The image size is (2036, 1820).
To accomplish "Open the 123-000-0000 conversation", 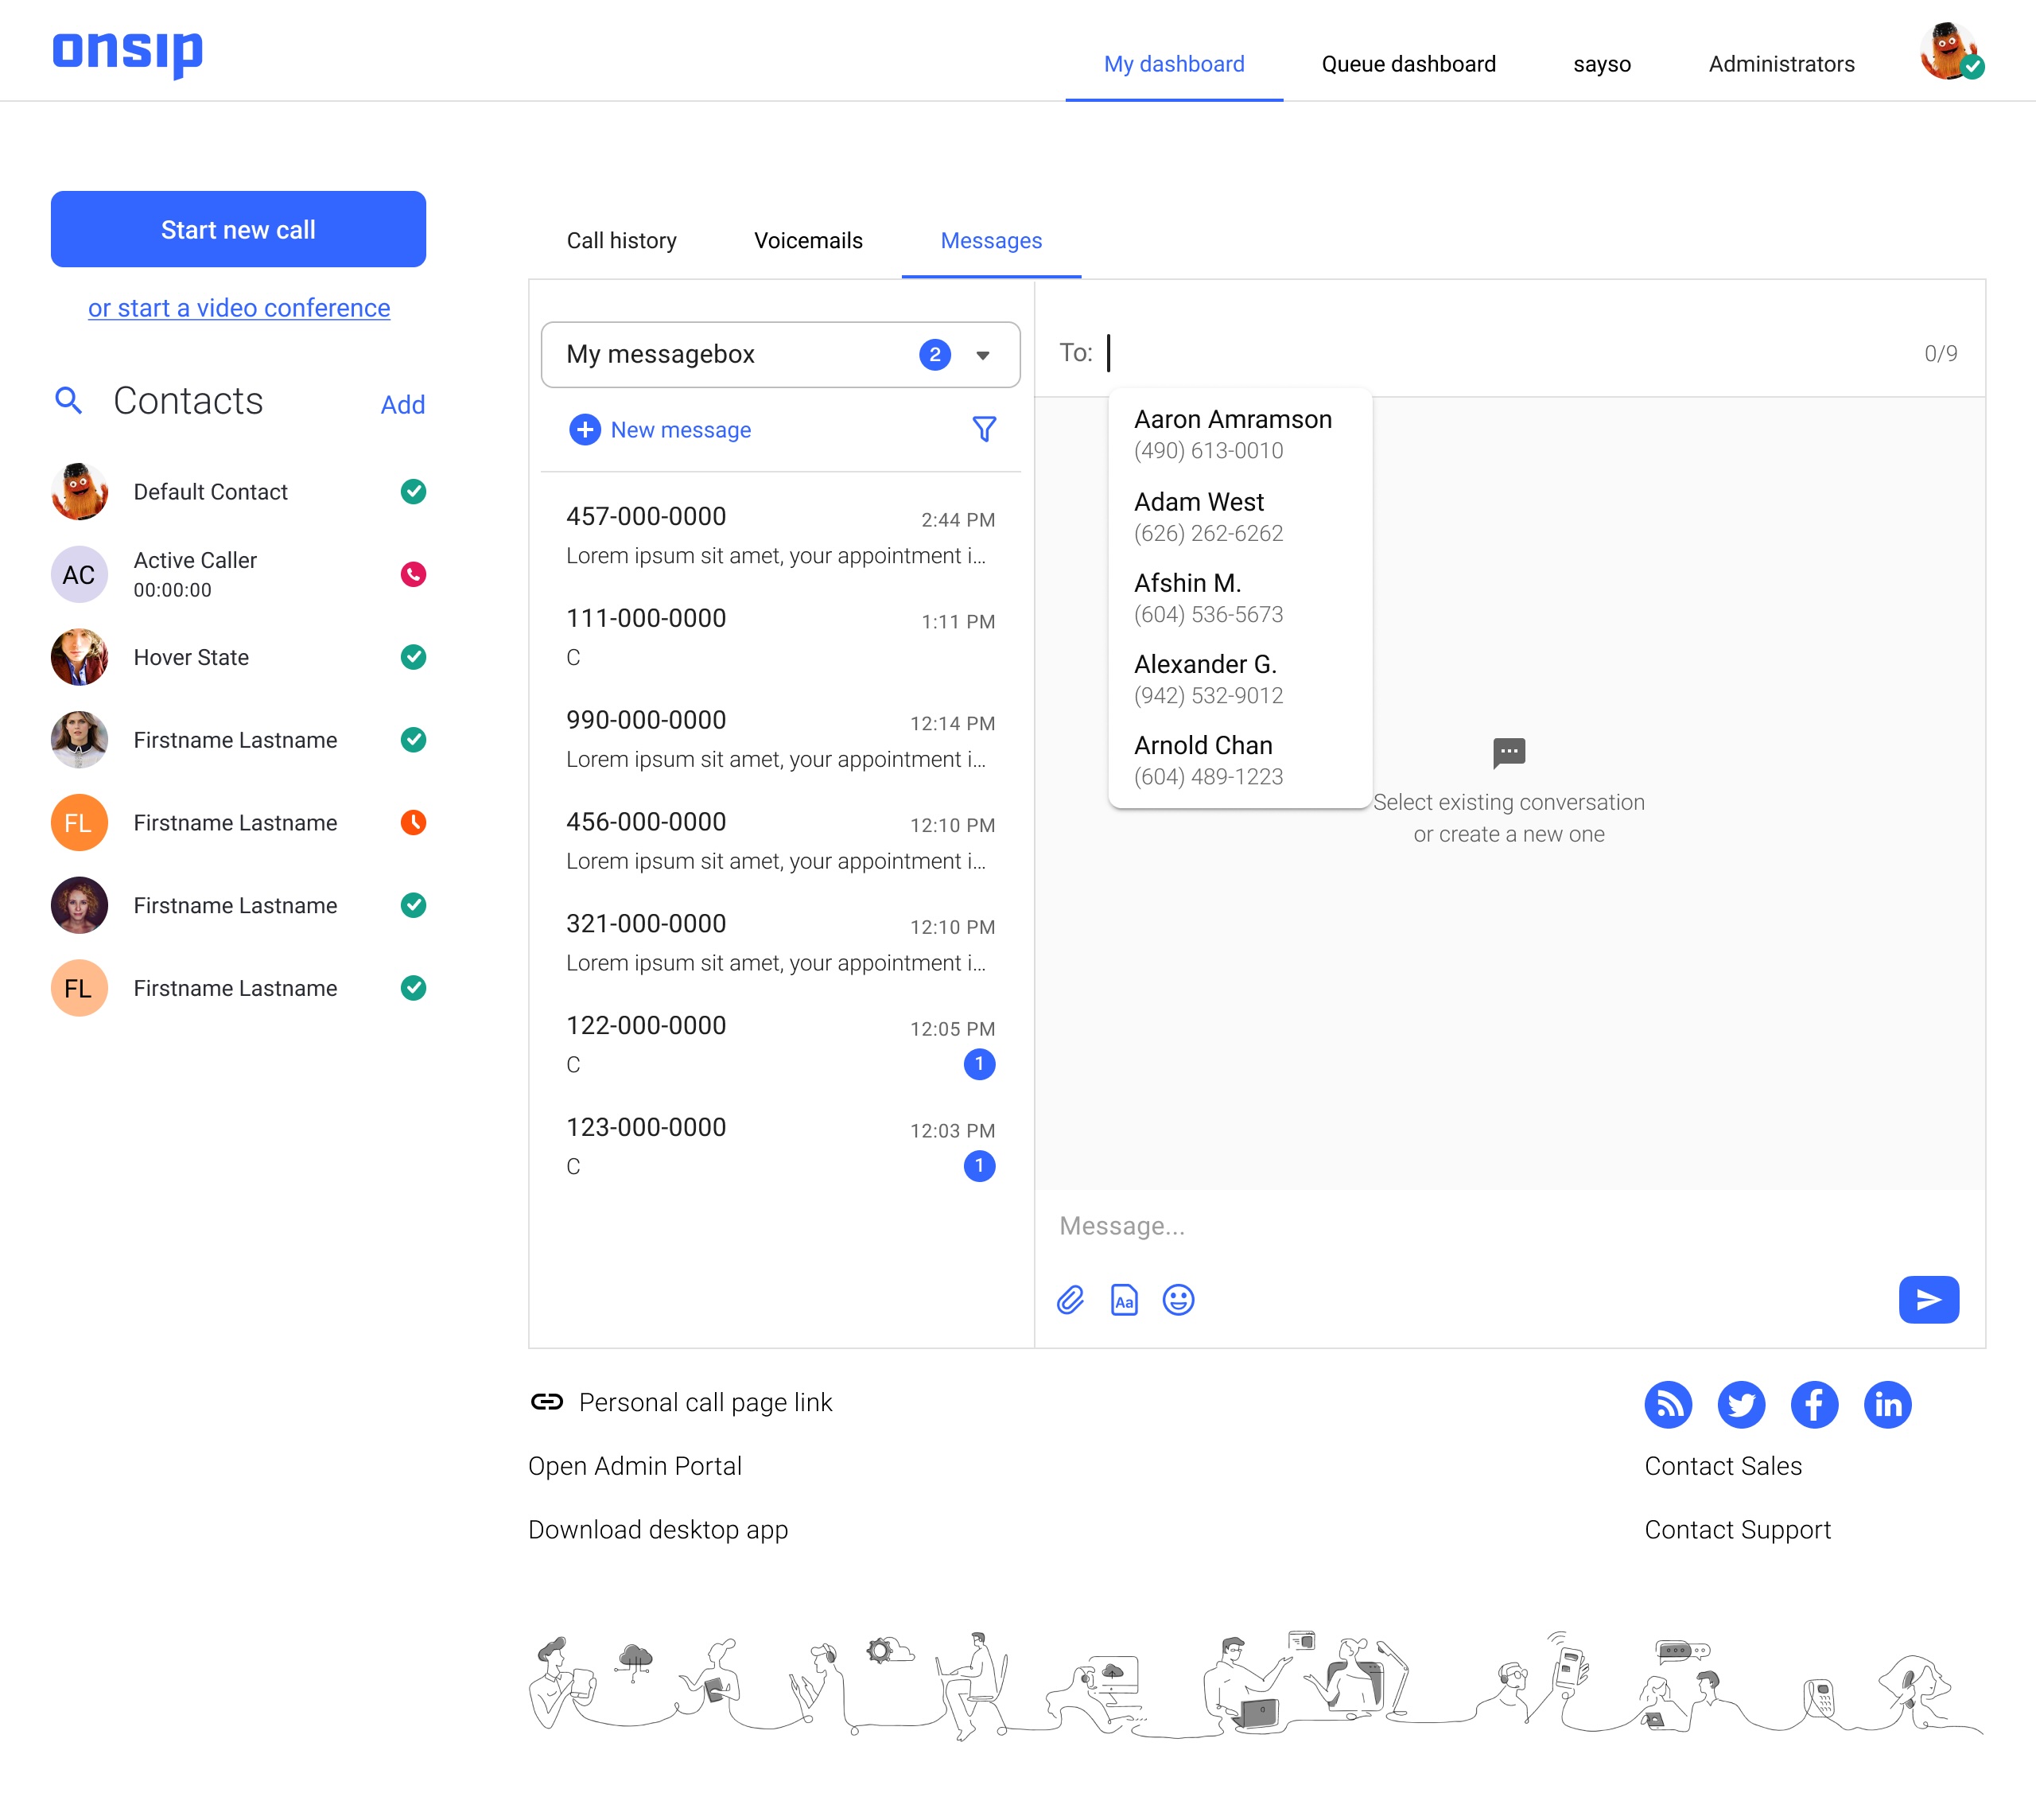I will pos(780,1147).
